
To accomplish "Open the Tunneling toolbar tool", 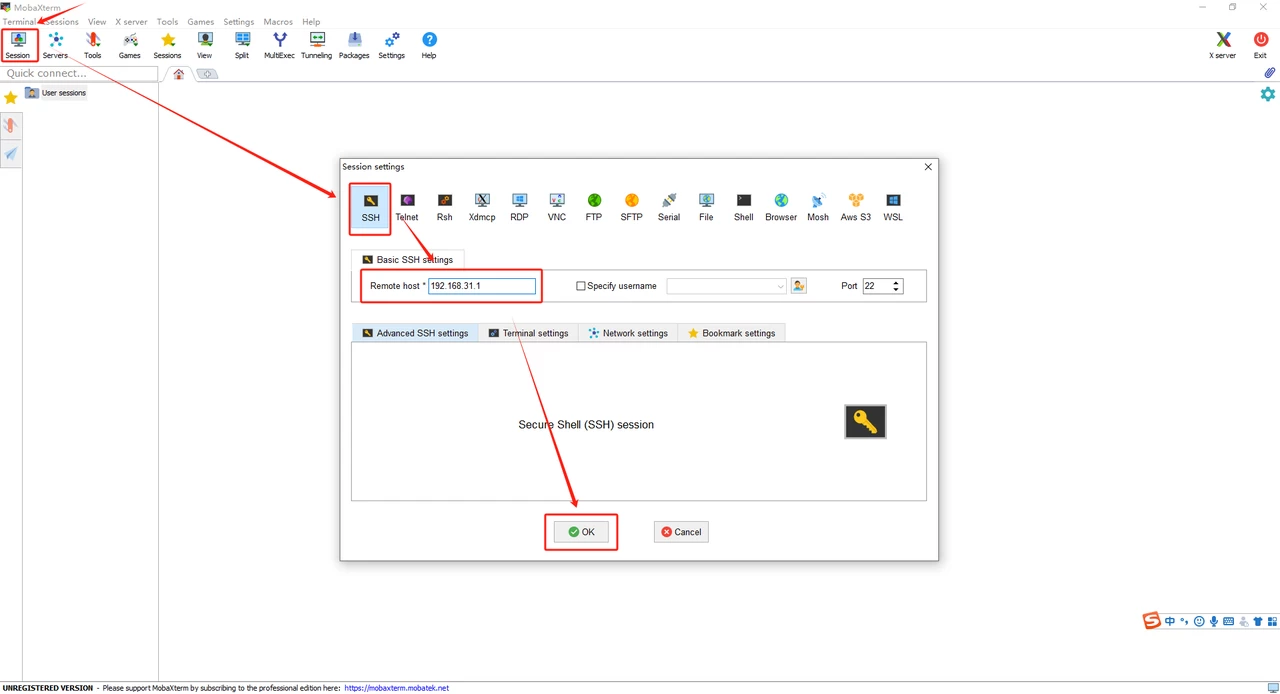I will pyautogui.click(x=316, y=45).
